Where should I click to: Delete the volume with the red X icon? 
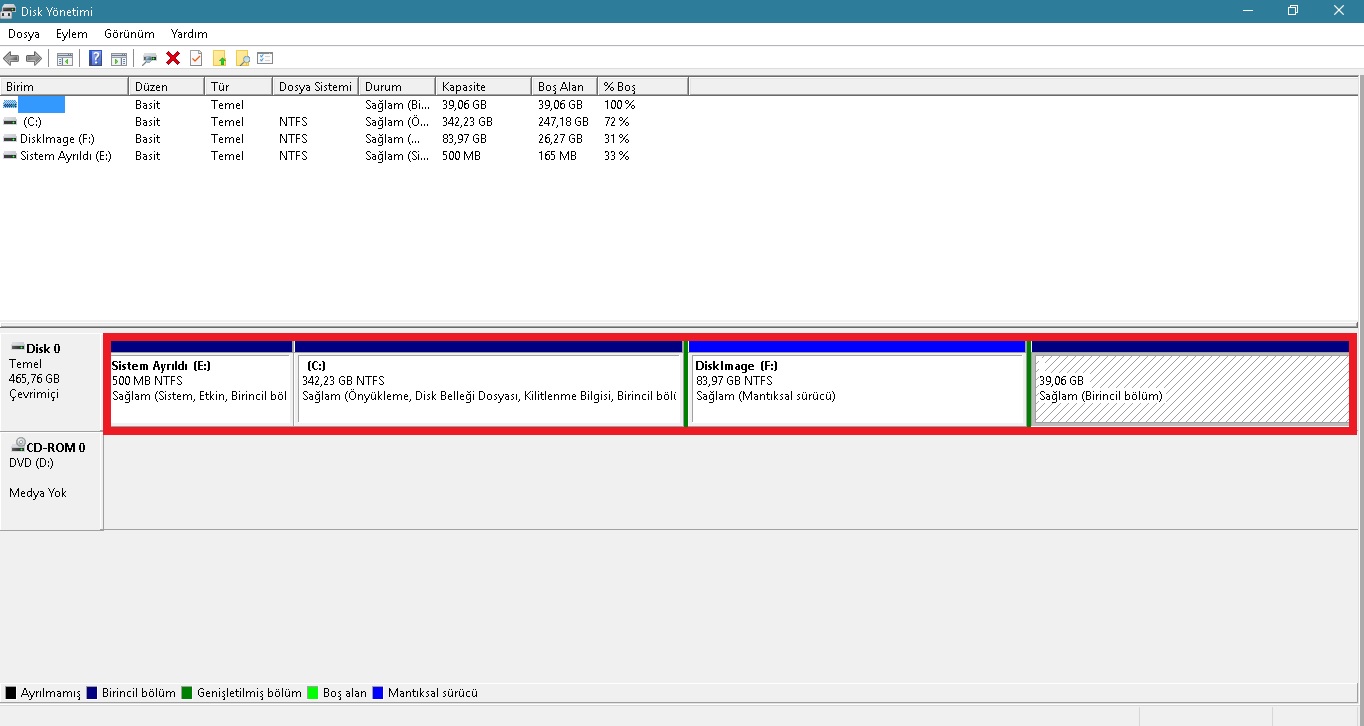point(173,58)
